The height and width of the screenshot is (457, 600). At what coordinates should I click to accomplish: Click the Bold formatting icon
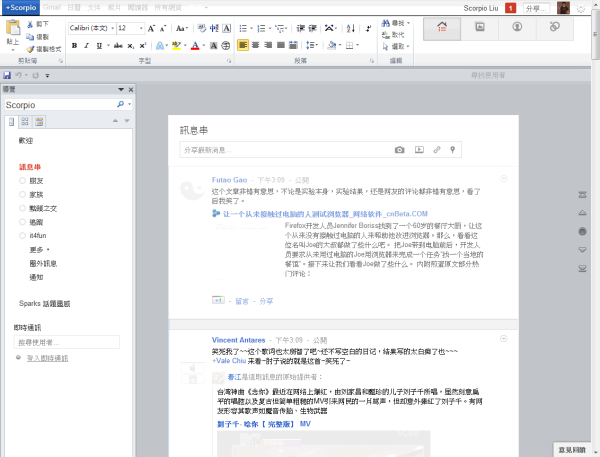point(74,45)
